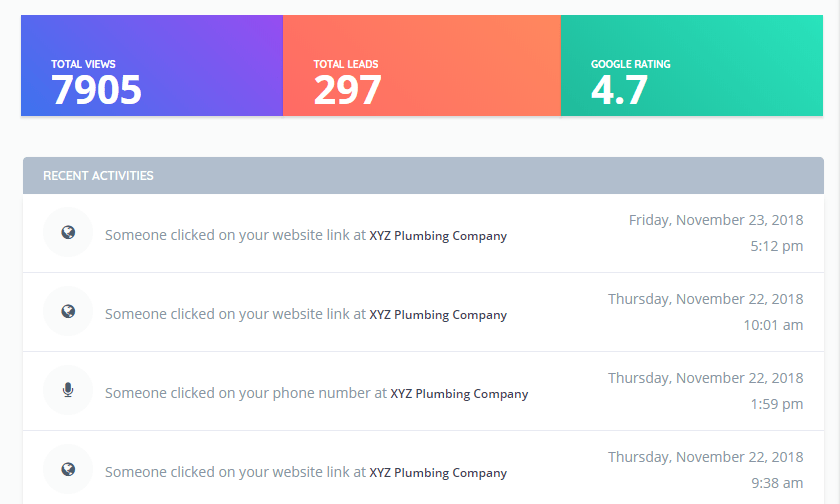
Task: Click the globe icon beside the 10:01 am activity
Action: click(x=68, y=311)
